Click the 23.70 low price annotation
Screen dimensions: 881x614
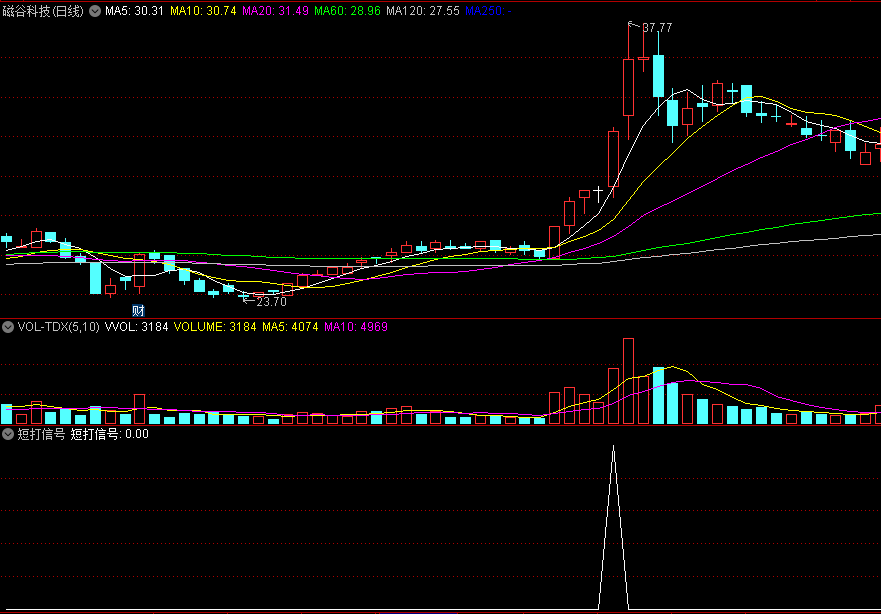[271, 302]
